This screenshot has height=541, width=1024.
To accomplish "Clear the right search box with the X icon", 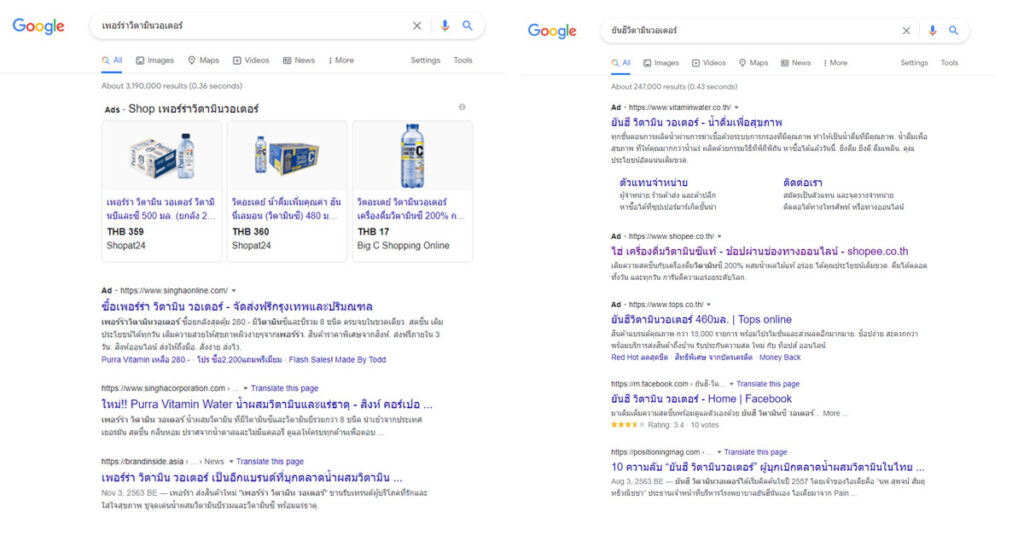I will tap(906, 31).
